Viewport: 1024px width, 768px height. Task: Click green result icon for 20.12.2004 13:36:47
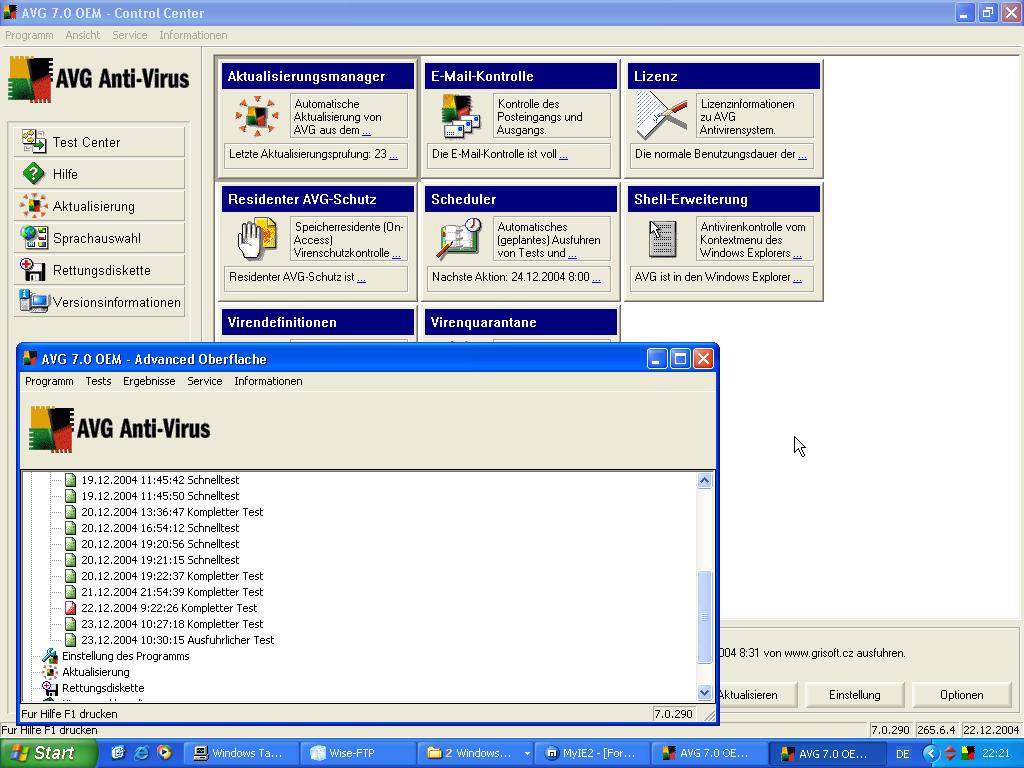pyautogui.click(x=71, y=512)
